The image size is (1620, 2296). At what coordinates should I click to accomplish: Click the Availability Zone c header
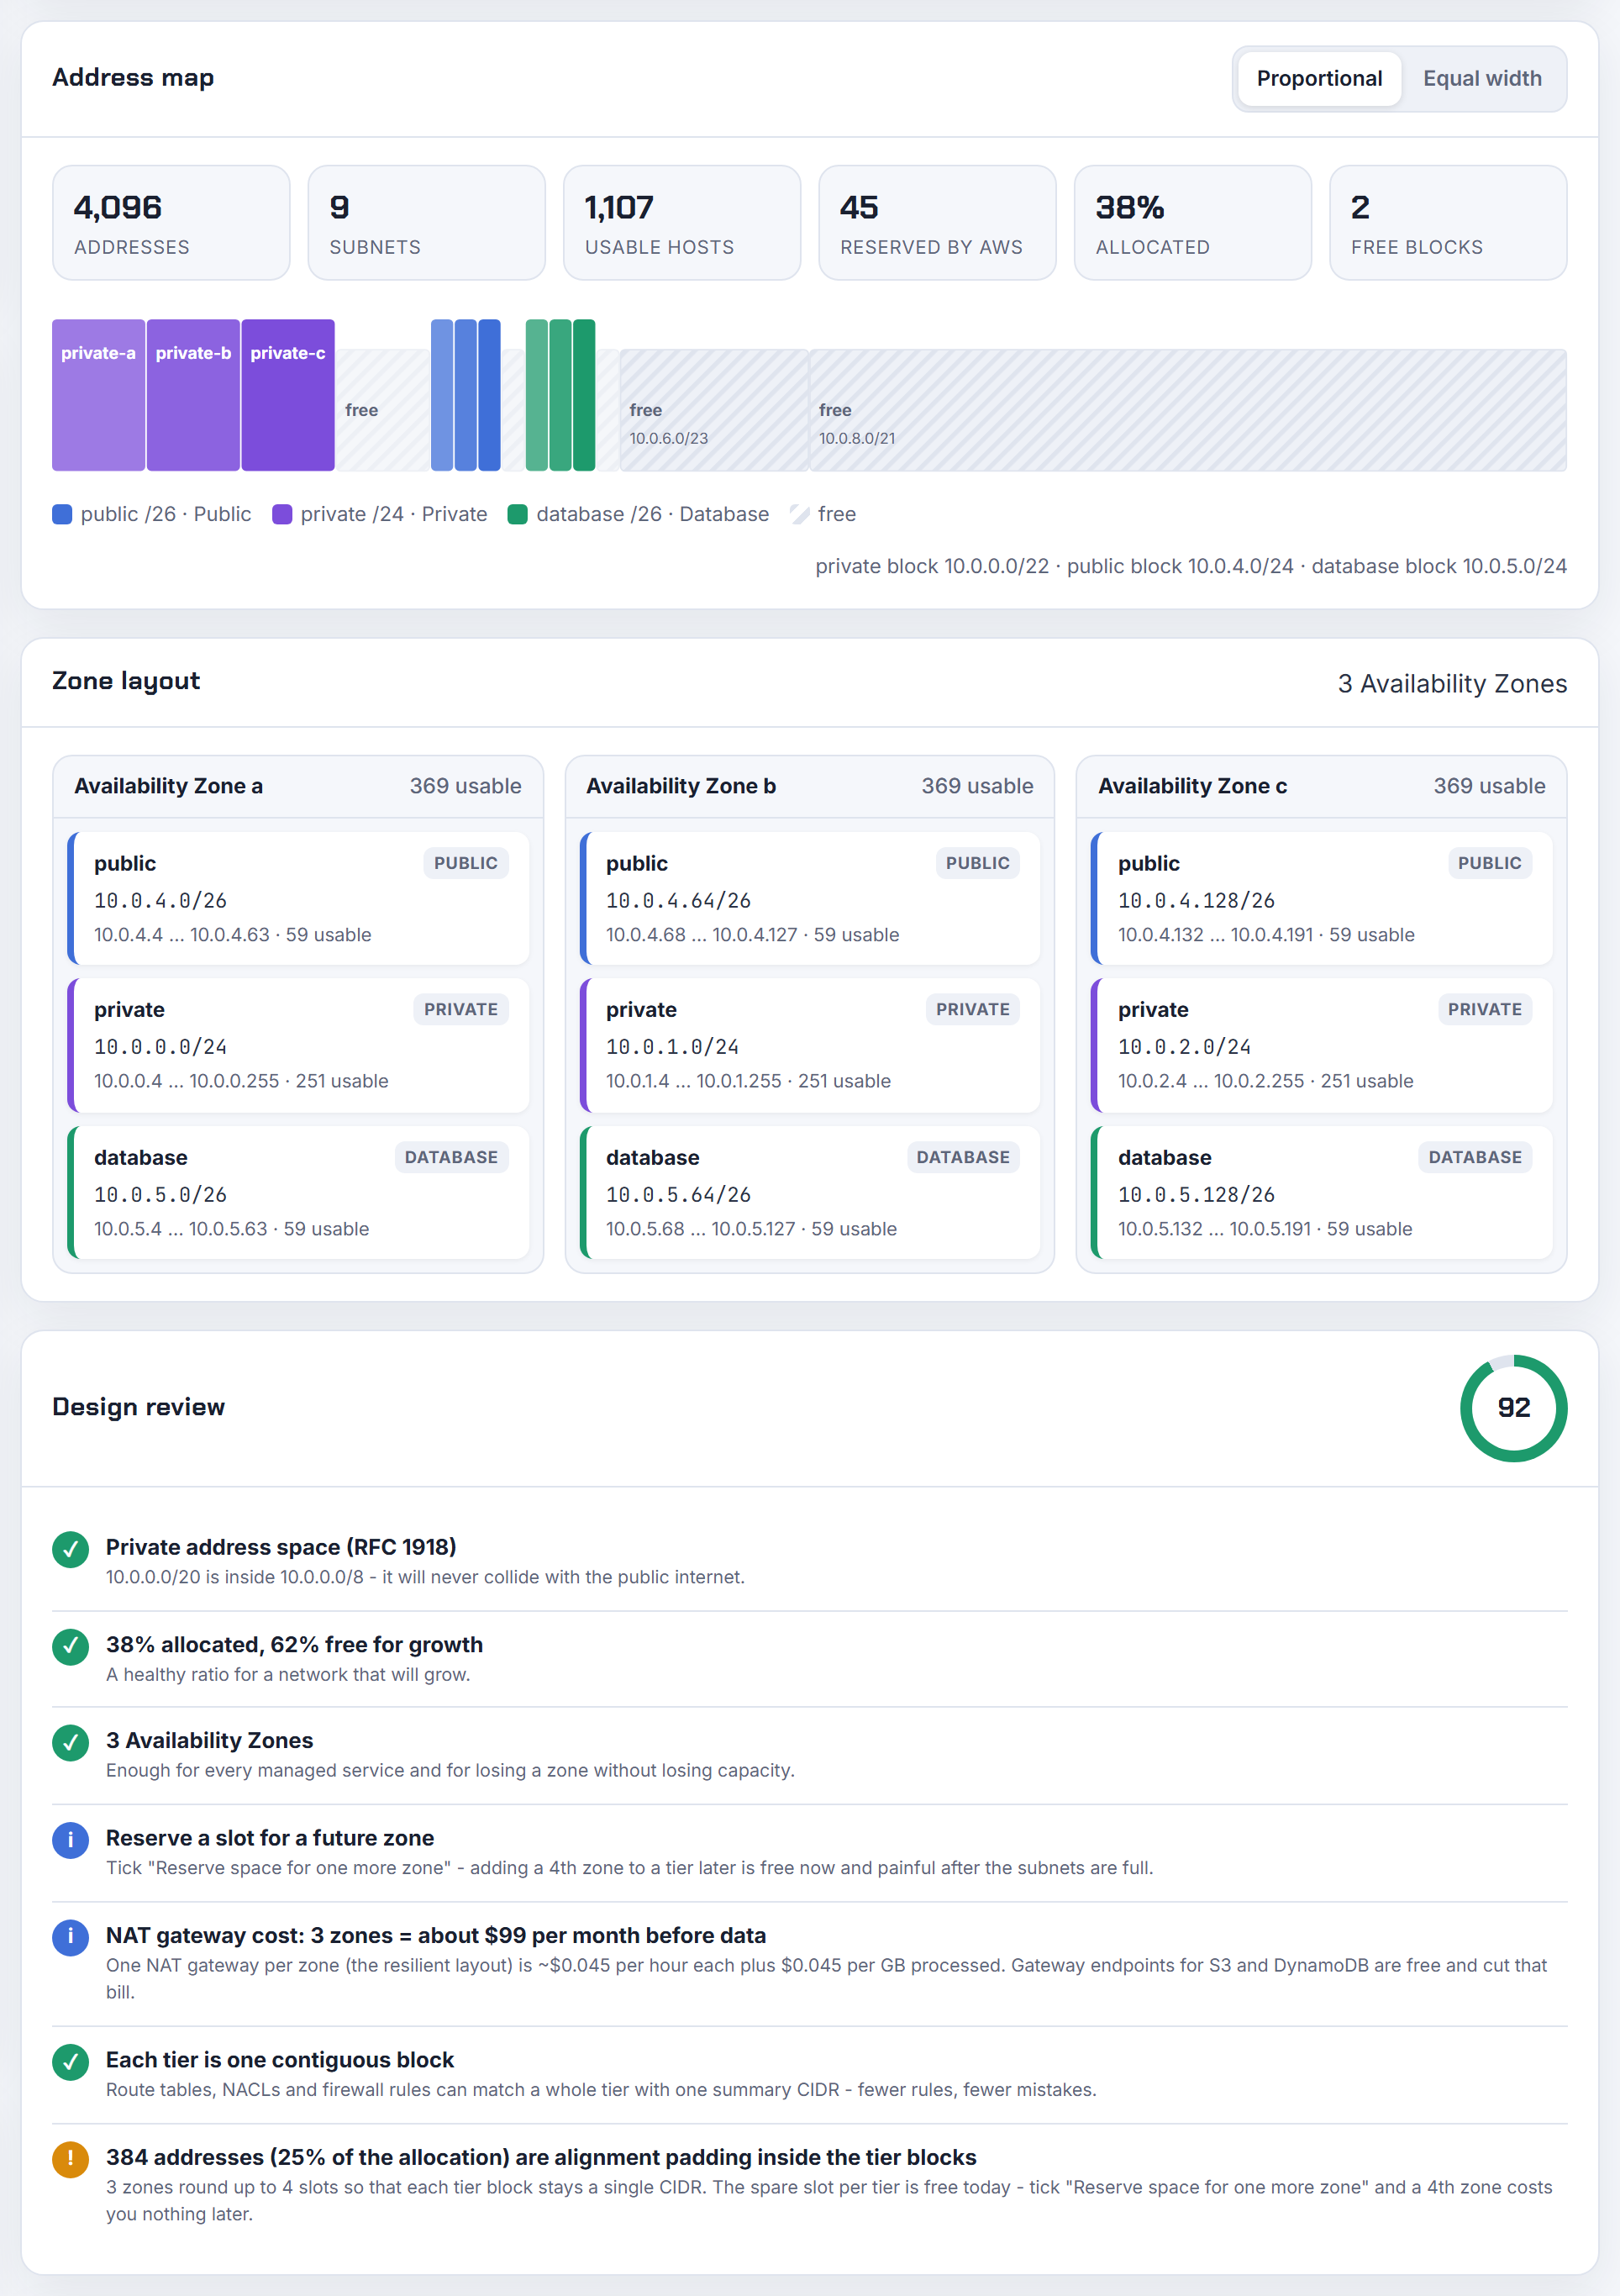click(1322, 787)
